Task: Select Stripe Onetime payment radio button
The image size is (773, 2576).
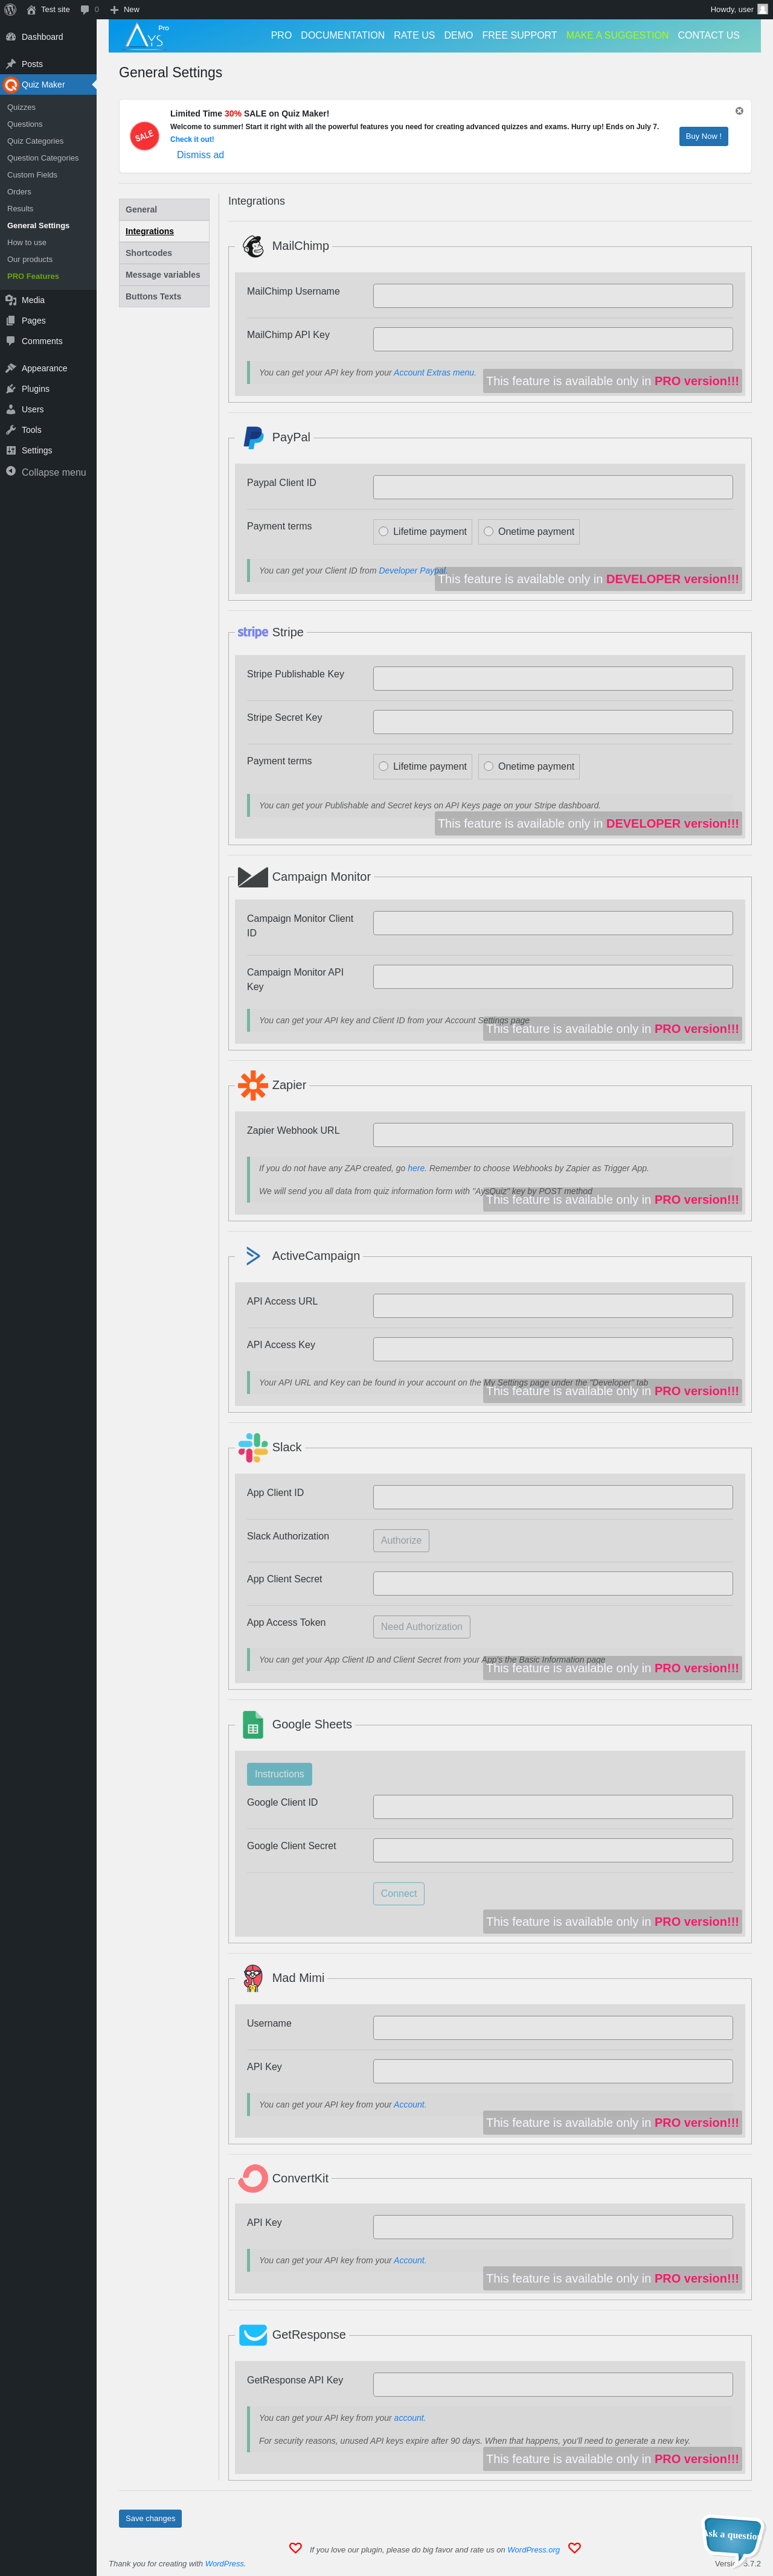Action: [x=488, y=766]
